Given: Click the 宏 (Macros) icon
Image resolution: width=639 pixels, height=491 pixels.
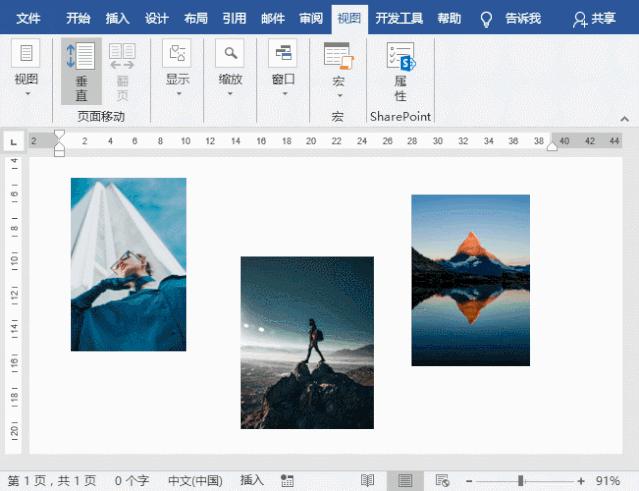Looking at the screenshot, I should click(x=338, y=55).
